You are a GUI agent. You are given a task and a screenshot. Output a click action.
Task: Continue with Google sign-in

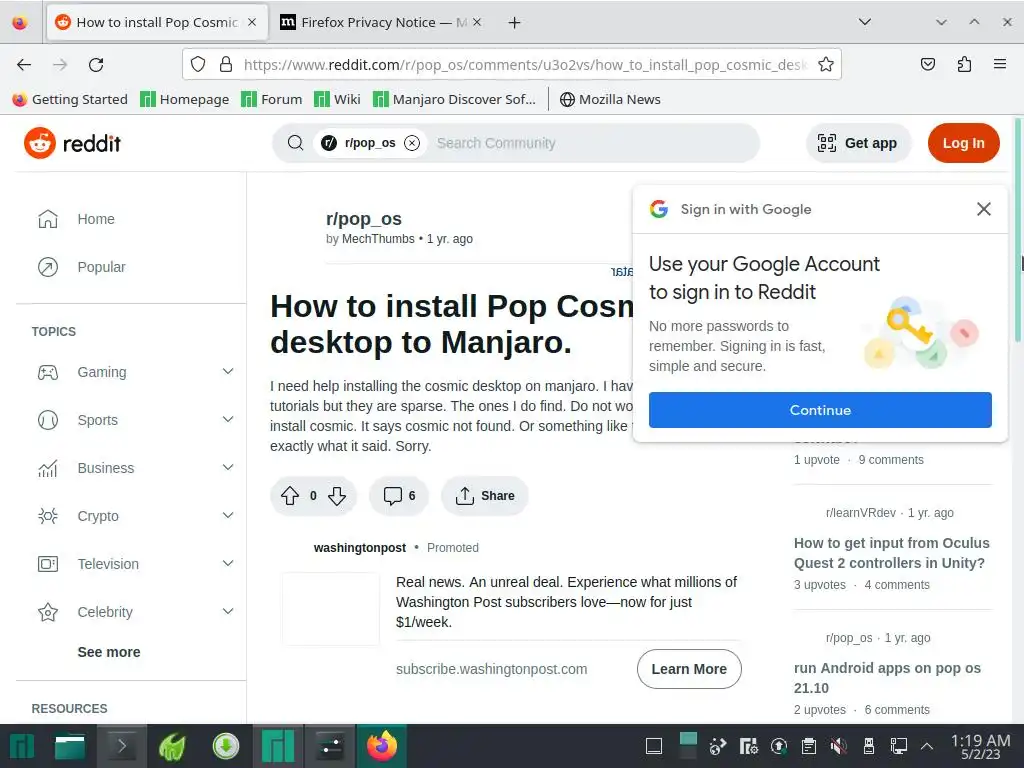(x=820, y=410)
